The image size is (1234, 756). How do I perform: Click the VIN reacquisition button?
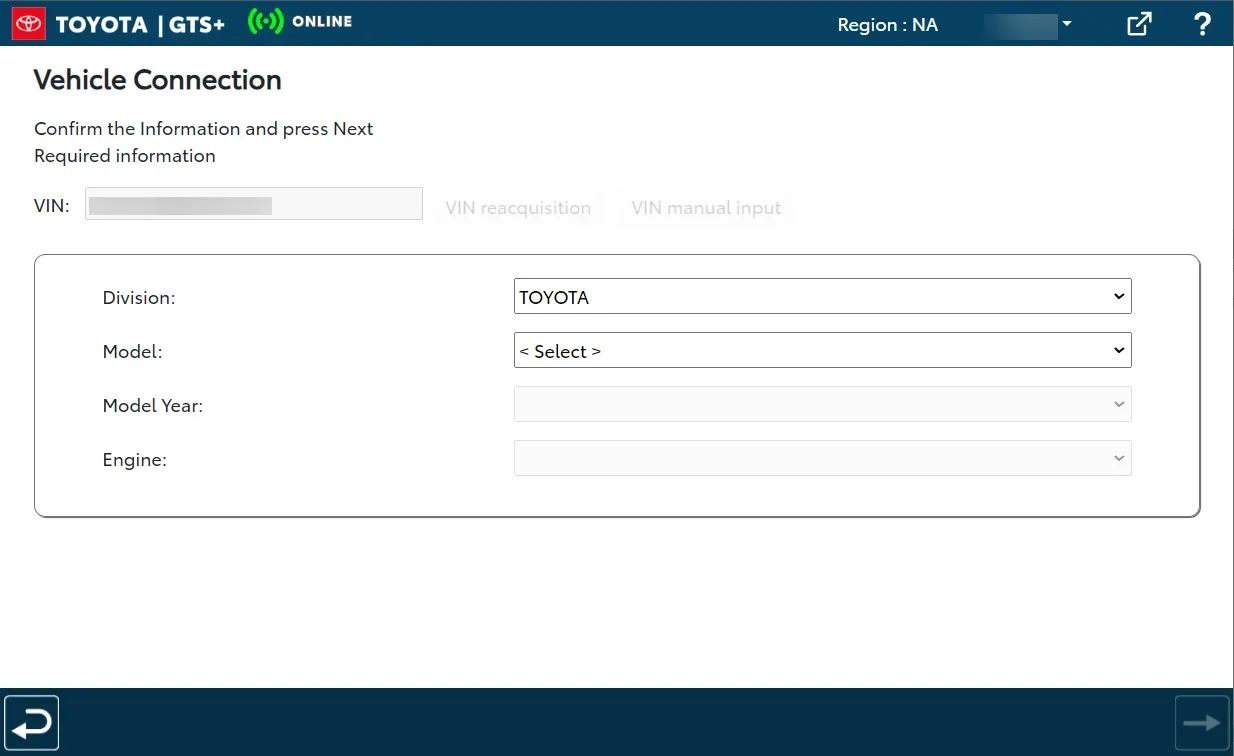point(518,208)
